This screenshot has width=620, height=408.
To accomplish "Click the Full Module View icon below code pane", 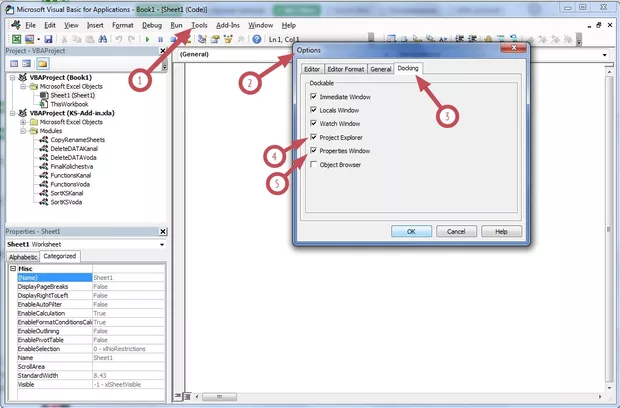I will [x=187, y=396].
